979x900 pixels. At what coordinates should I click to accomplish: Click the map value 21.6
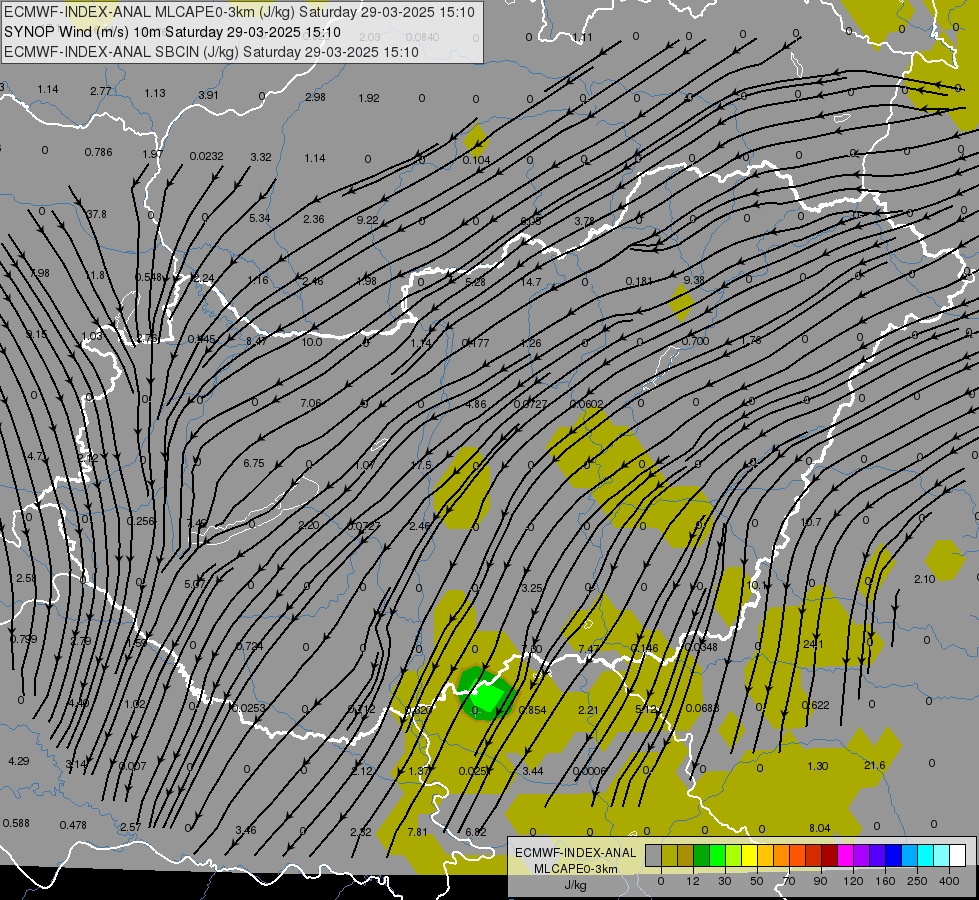tap(875, 765)
